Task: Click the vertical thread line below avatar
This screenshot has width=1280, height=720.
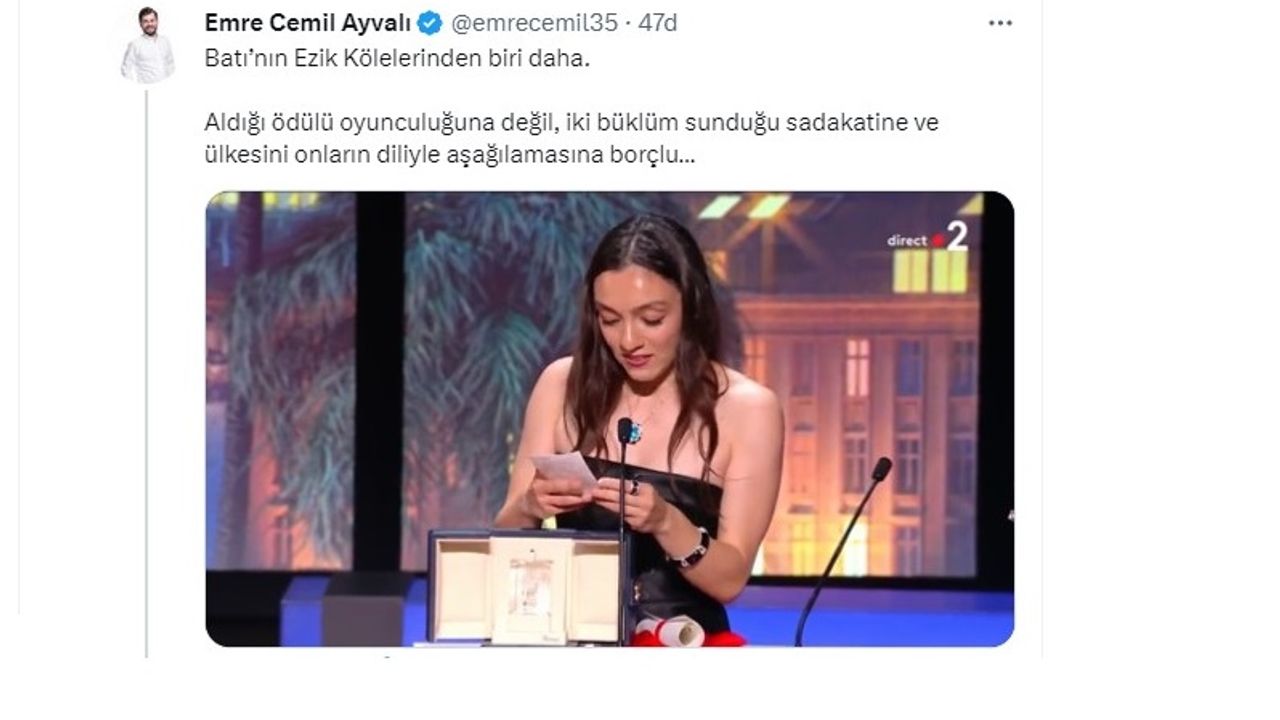Action: coord(147,372)
